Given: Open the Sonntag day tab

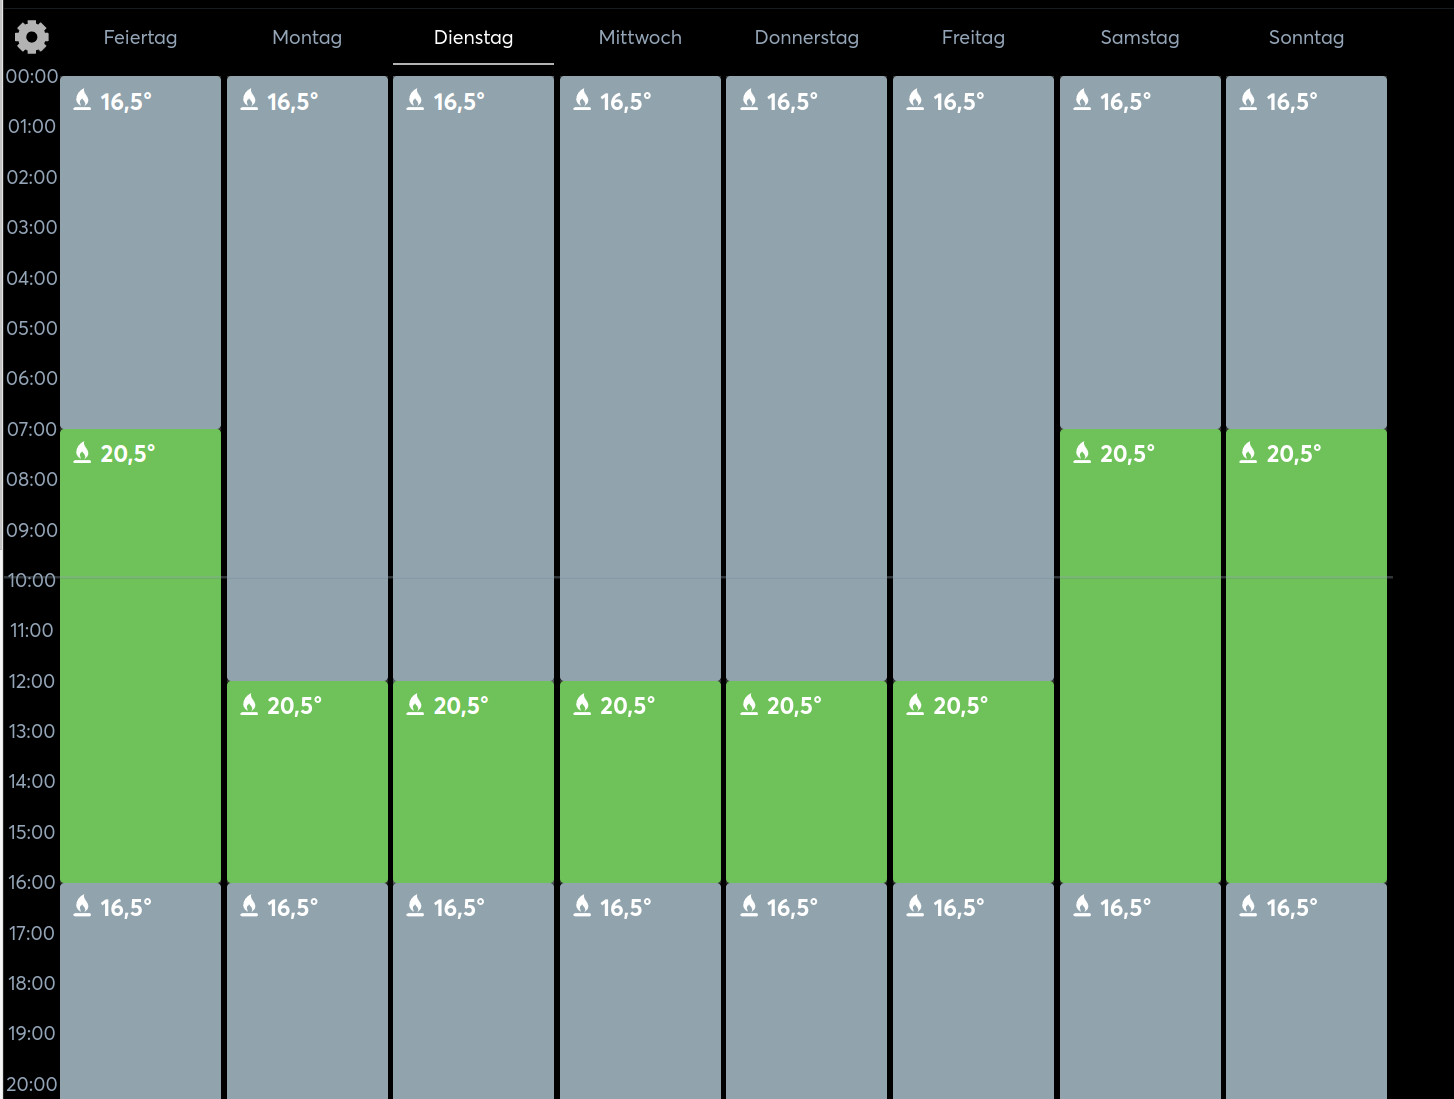Looking at the screenshot, I should [1306, 38].
